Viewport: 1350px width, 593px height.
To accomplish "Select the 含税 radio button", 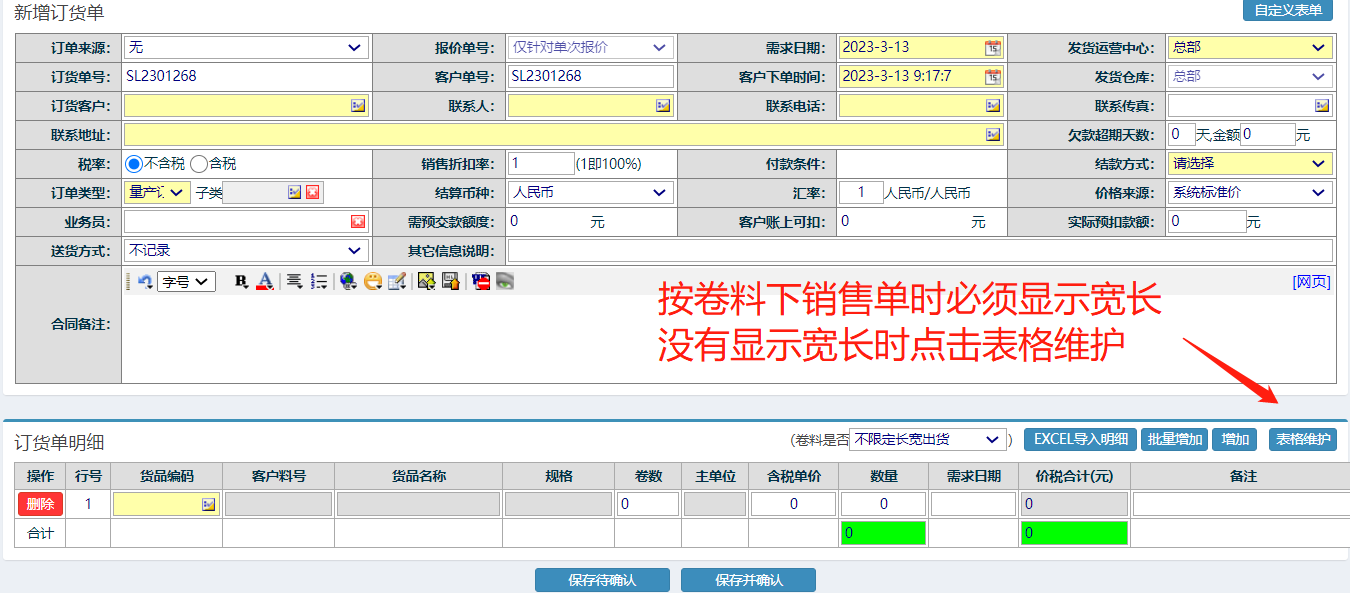I will click(199, 164).
